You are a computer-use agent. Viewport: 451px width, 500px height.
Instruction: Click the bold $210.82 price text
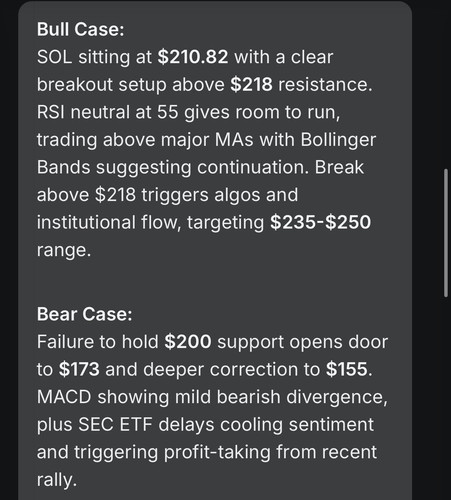pos(193,57)
